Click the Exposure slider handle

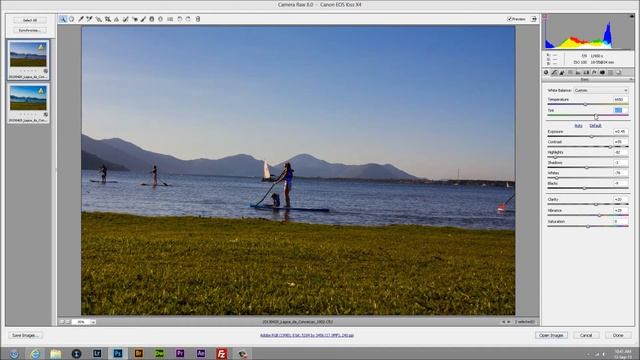tap(591, 137)
